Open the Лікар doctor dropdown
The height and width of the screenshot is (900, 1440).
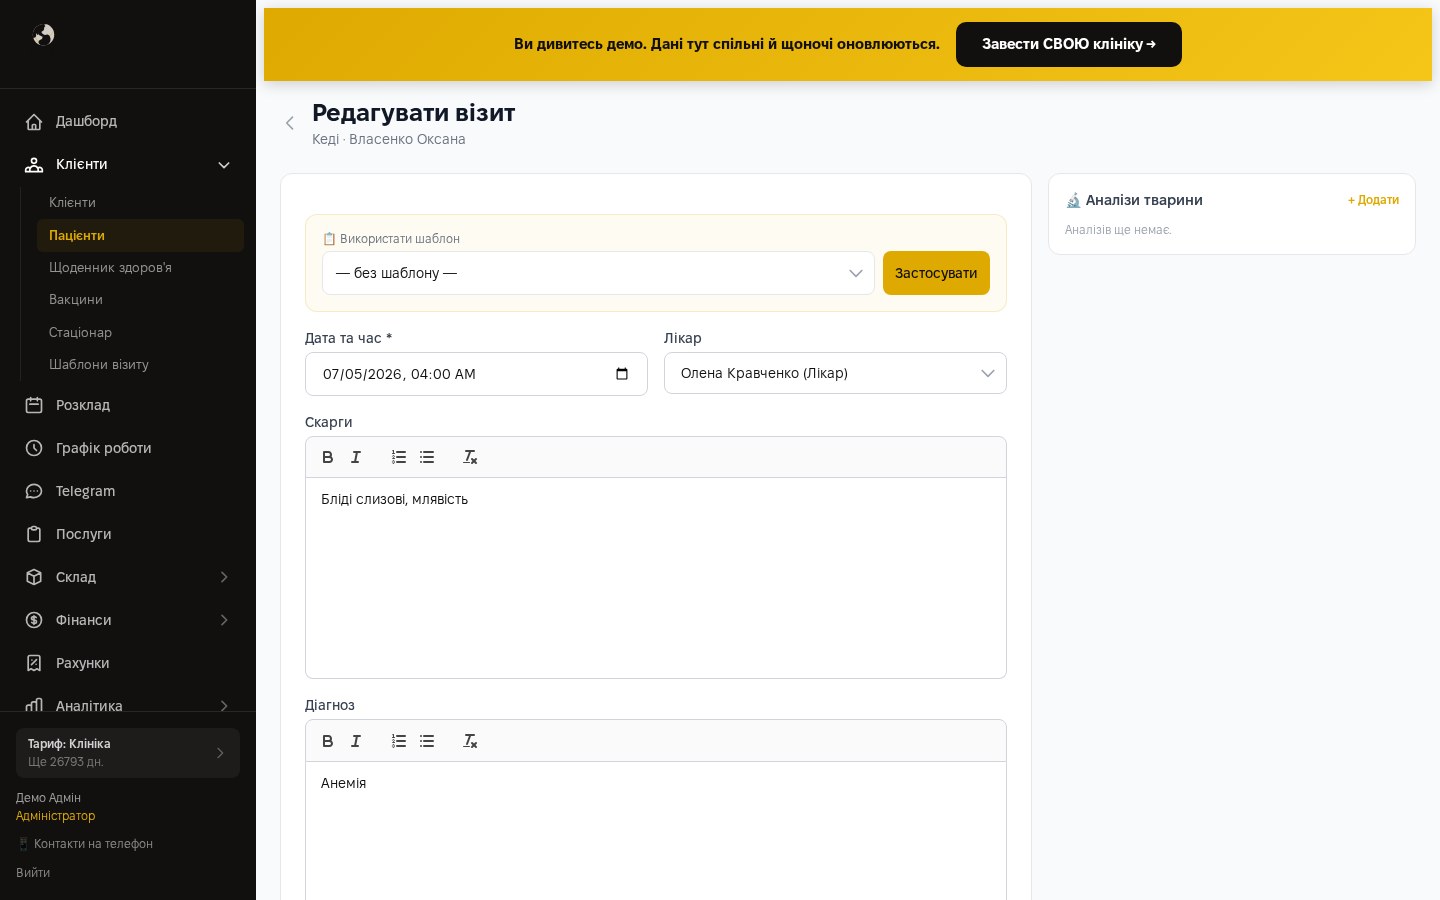tap(835, 373)
